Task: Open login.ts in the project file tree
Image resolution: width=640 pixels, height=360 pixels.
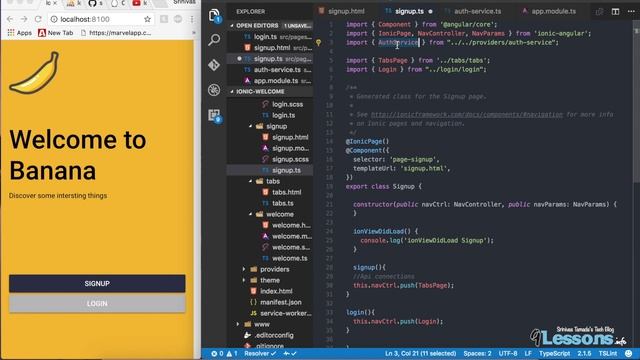Action: [283, 116]
